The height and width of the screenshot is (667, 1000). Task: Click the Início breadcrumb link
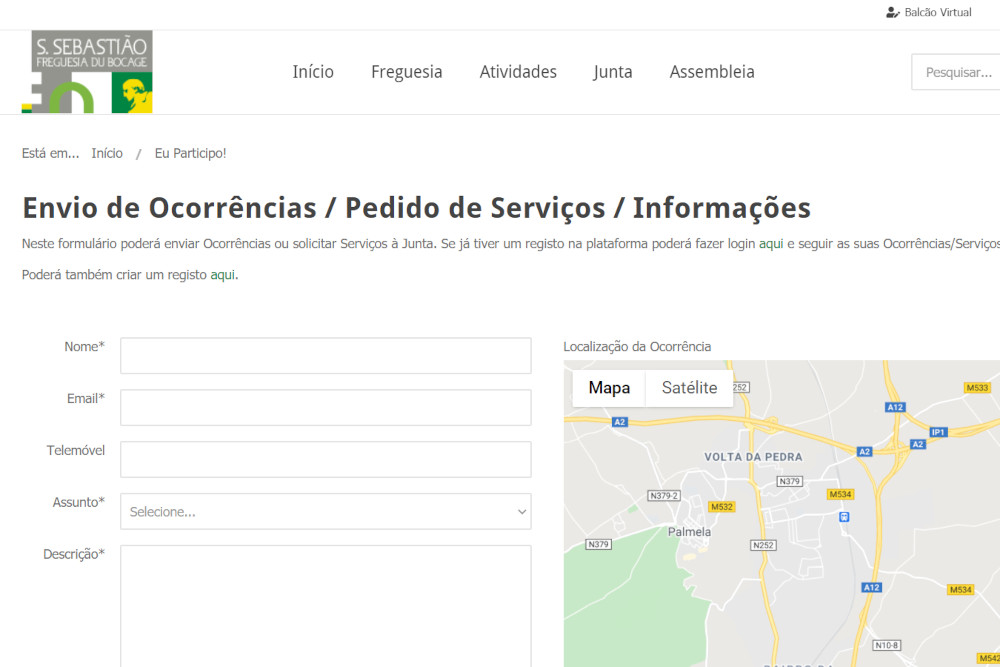coord(107,153)
